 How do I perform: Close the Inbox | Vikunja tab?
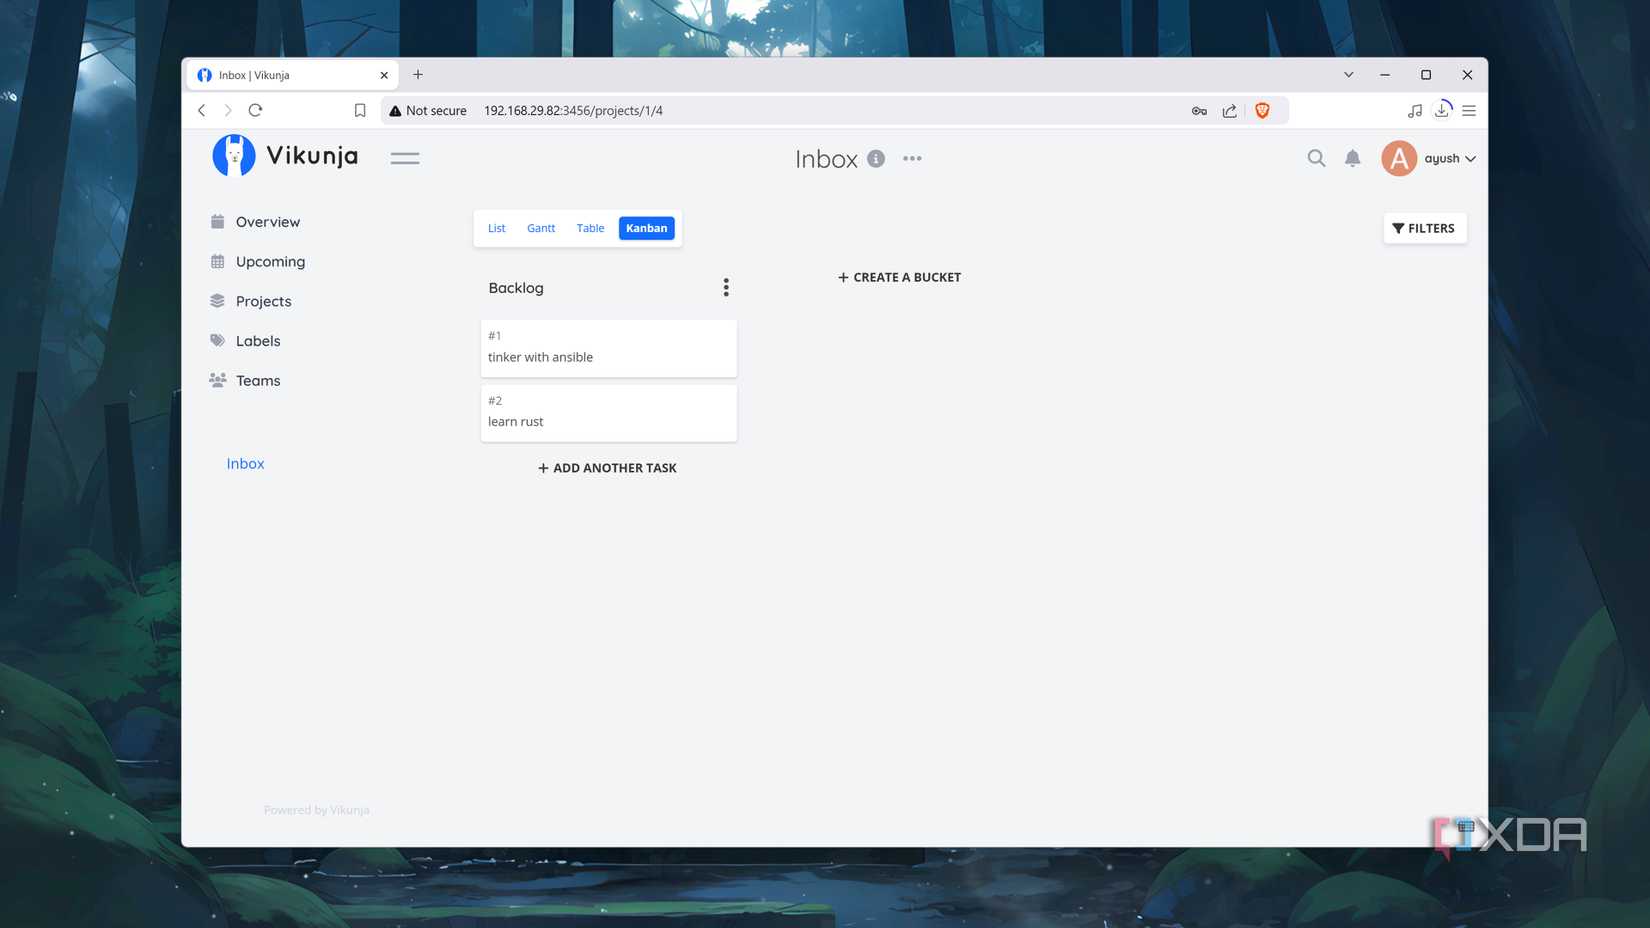[384, 75]
